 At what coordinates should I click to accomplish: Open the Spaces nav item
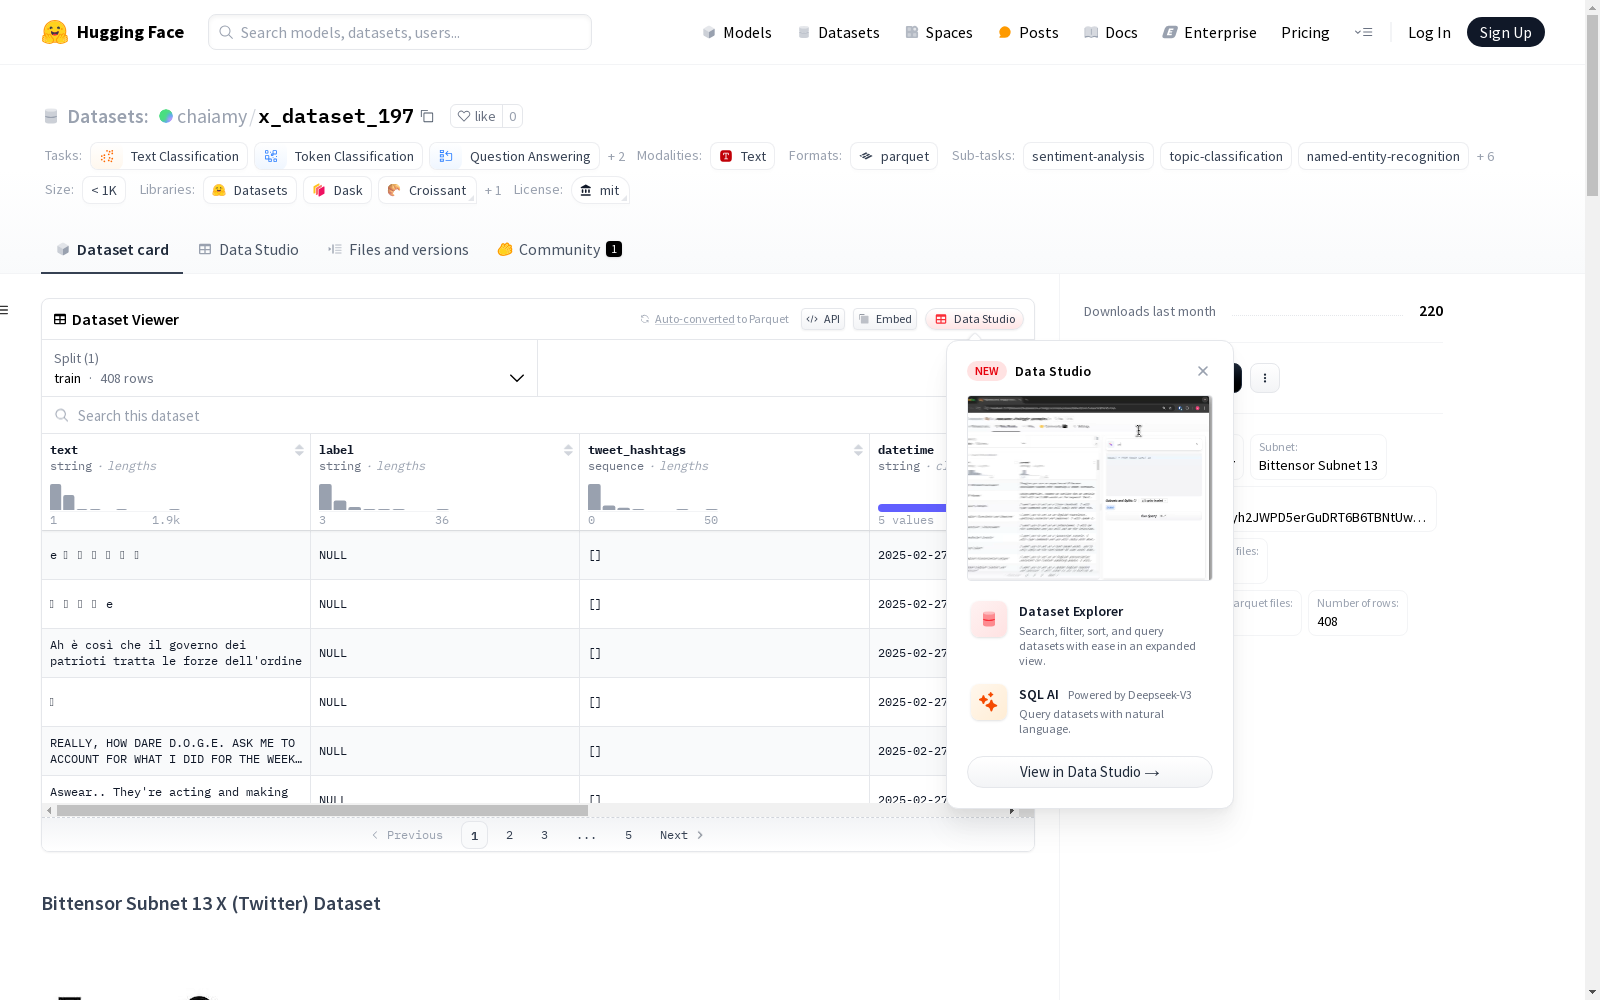939,32
